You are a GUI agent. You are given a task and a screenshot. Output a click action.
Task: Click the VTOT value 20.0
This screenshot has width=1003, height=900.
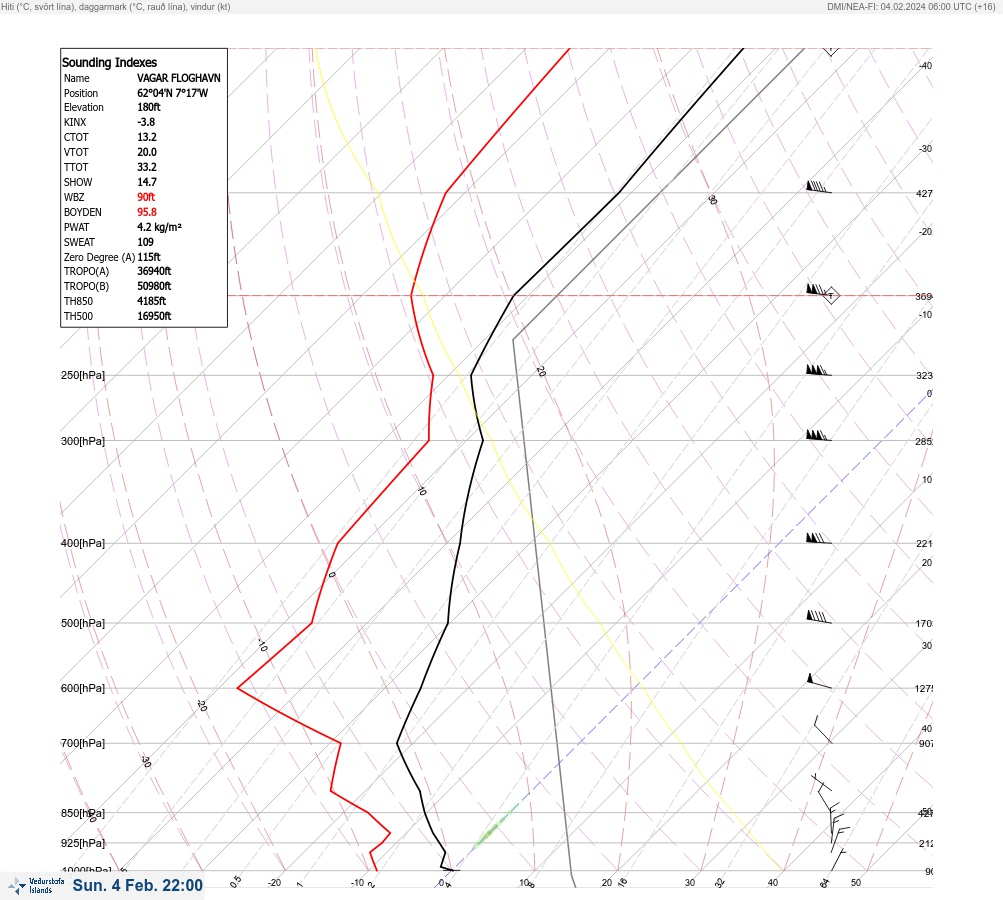point(146,152)
